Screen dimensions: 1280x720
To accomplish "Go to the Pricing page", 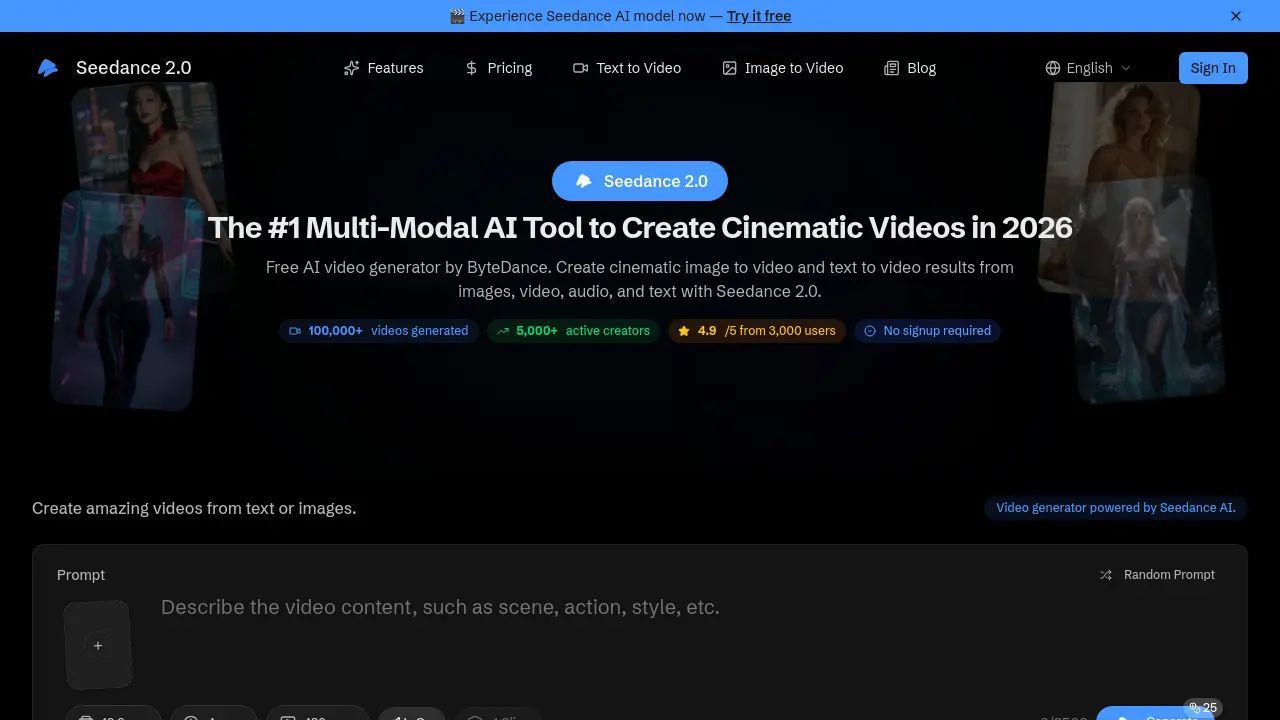I will (498, 68).
